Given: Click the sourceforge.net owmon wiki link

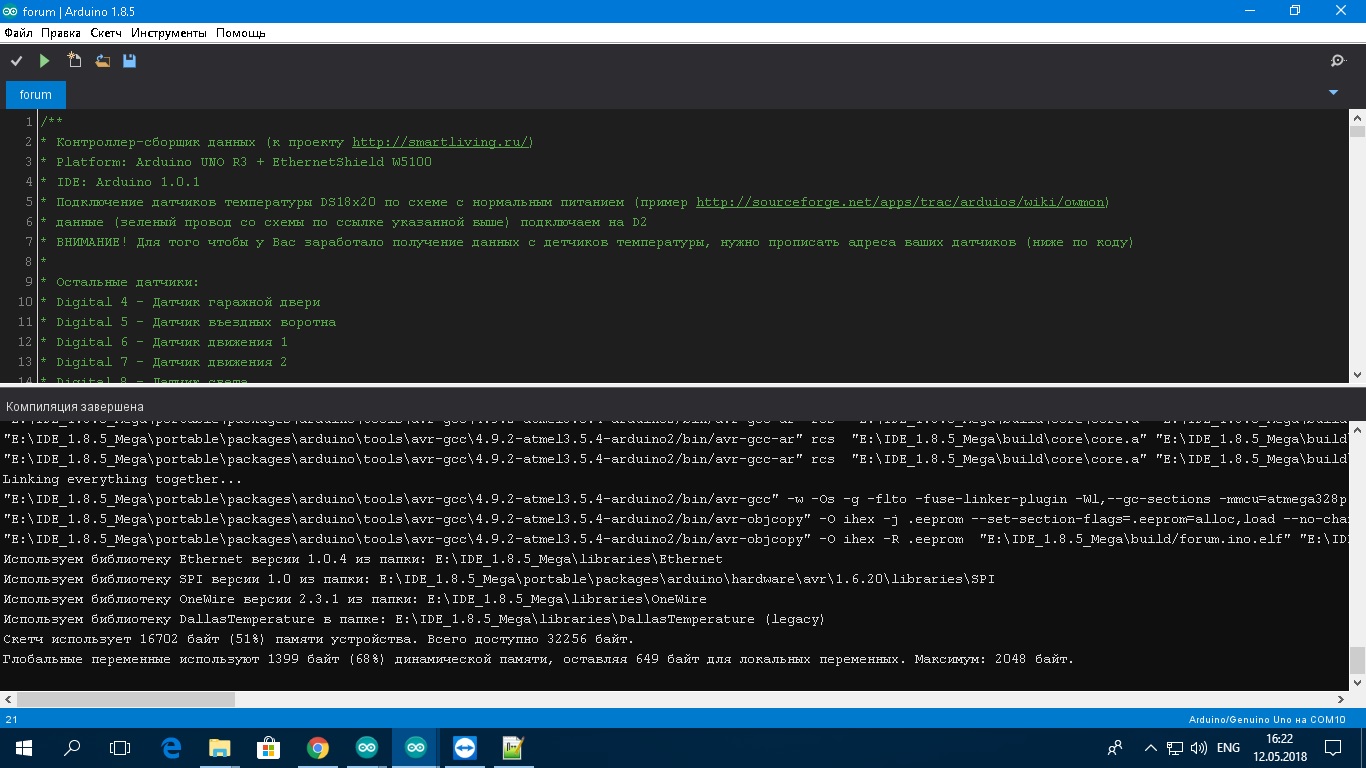Looking at the screenshot, I should 902,202.
